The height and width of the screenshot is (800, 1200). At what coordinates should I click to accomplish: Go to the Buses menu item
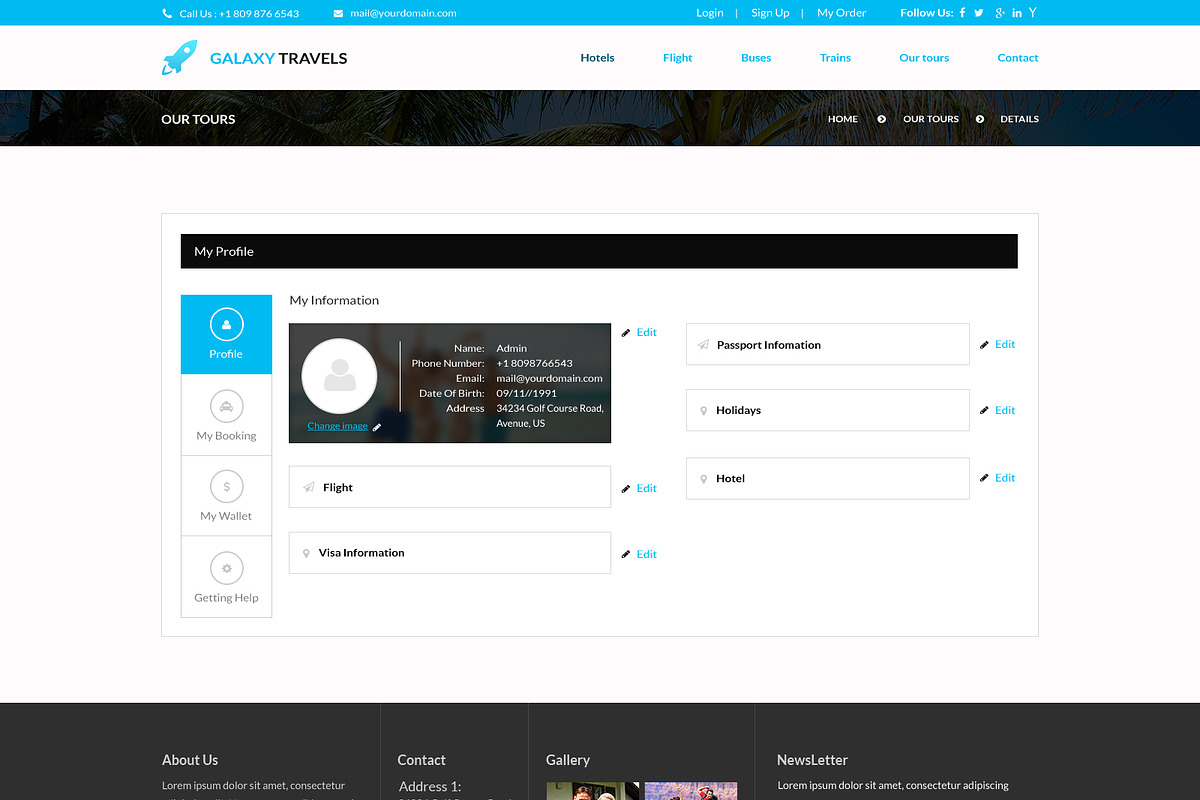(x=756, y=58)
